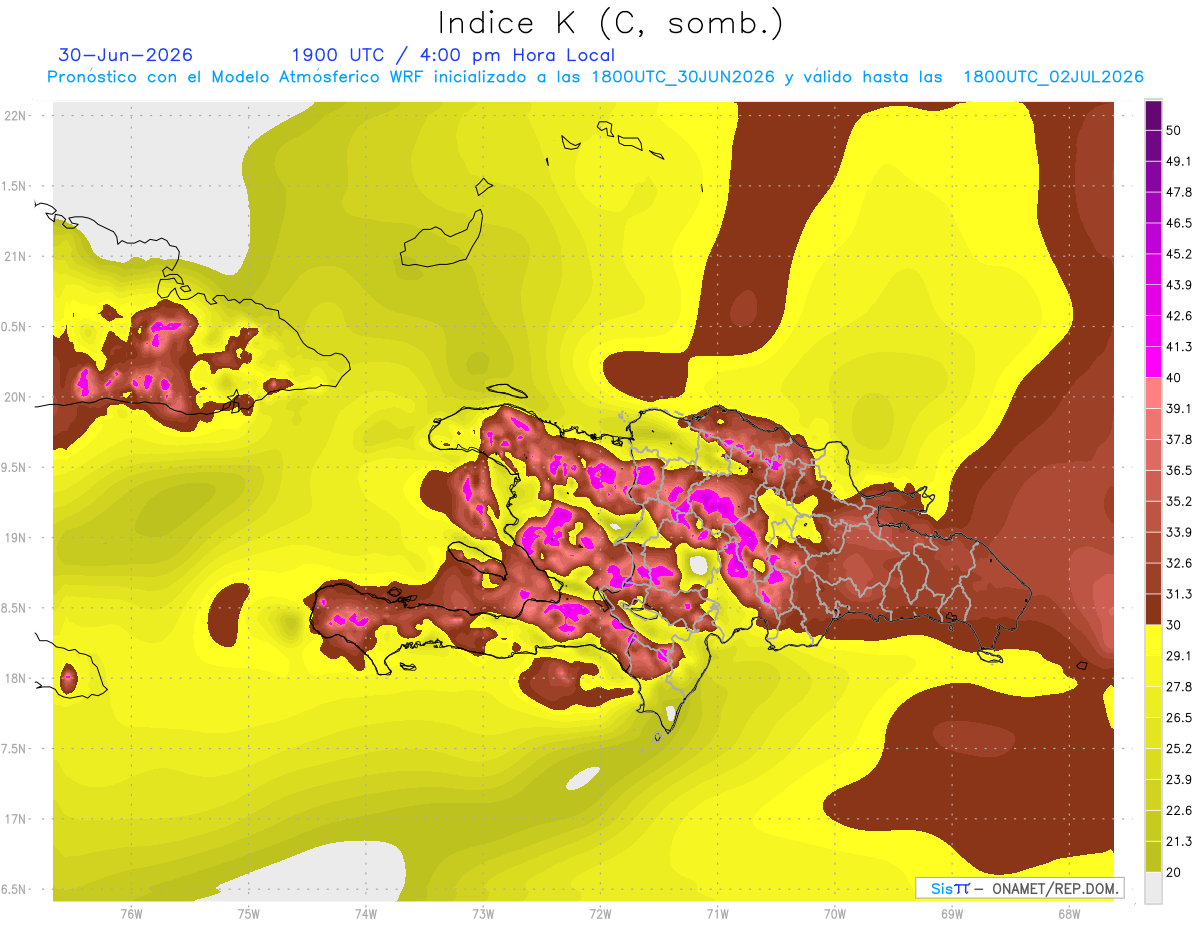This screenshot has height=927, width=1200.
Task: Click the legend value '32.6'
Action: pyautogui.click(x=1179, y=563)
